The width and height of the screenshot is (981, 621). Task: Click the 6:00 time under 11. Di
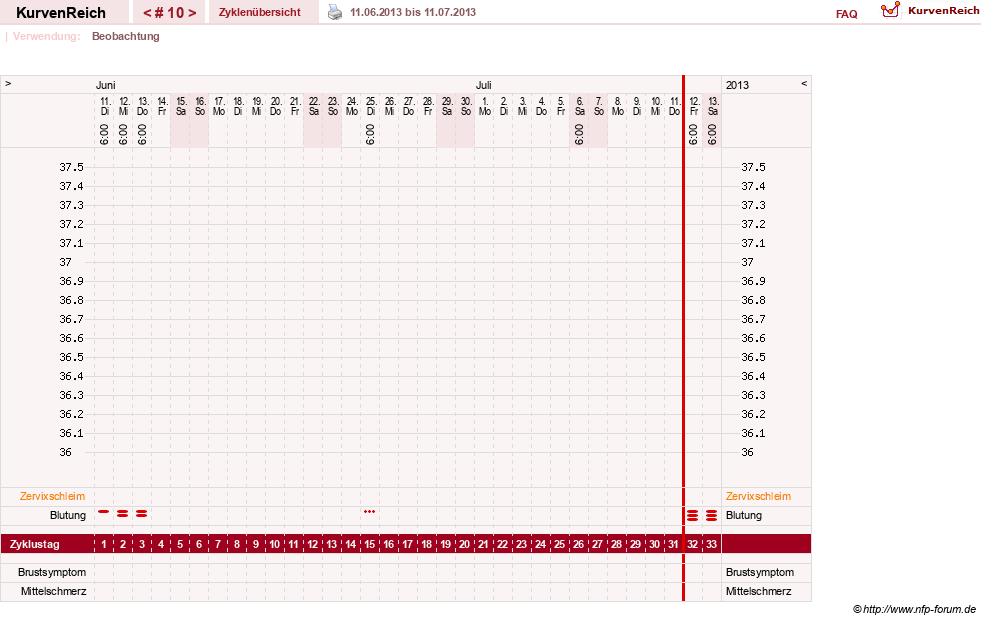coord(104,134)
